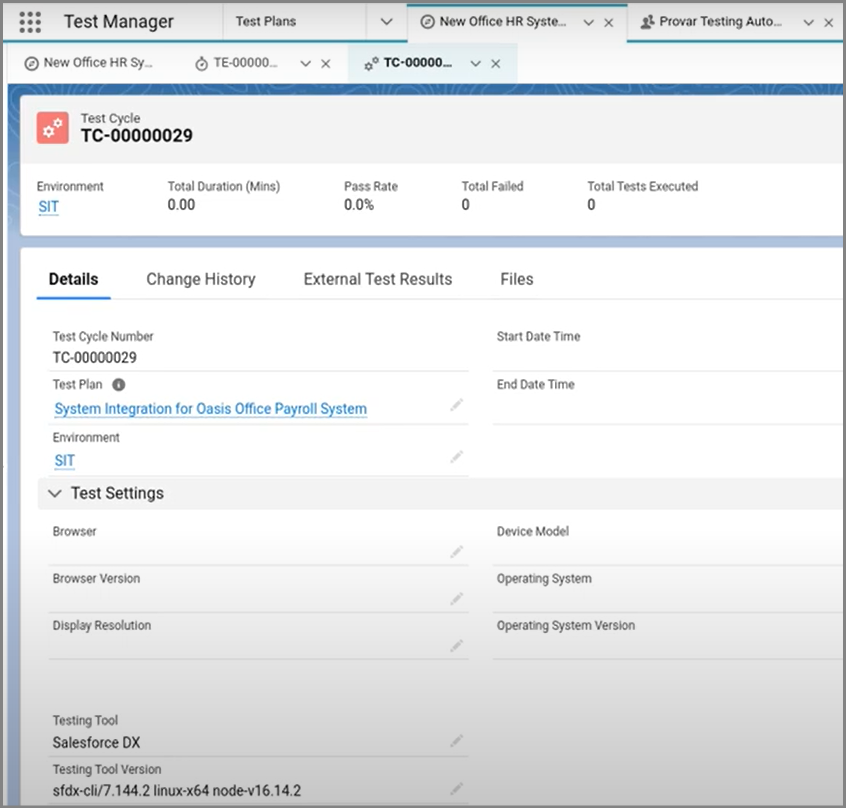Click the TC-00000029 record title
This screenshot has width=846, height=808.
coord(137,135)
